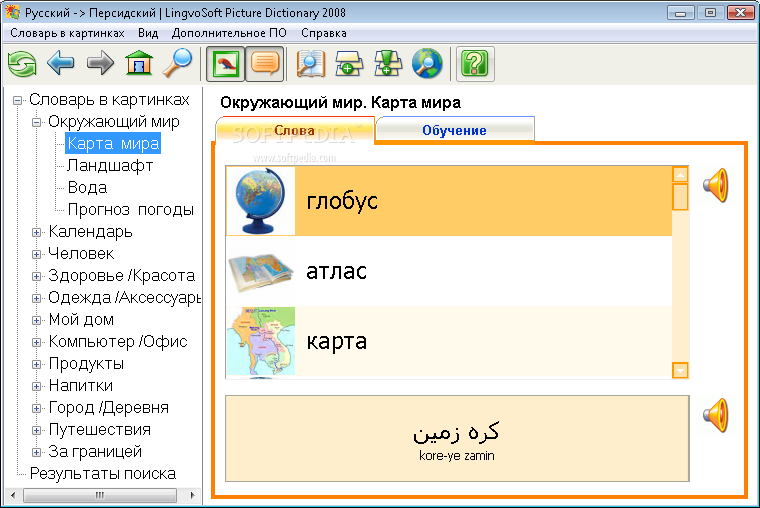
Task: Open the Словарь в картинках menu
Action: tap(67, 33)
